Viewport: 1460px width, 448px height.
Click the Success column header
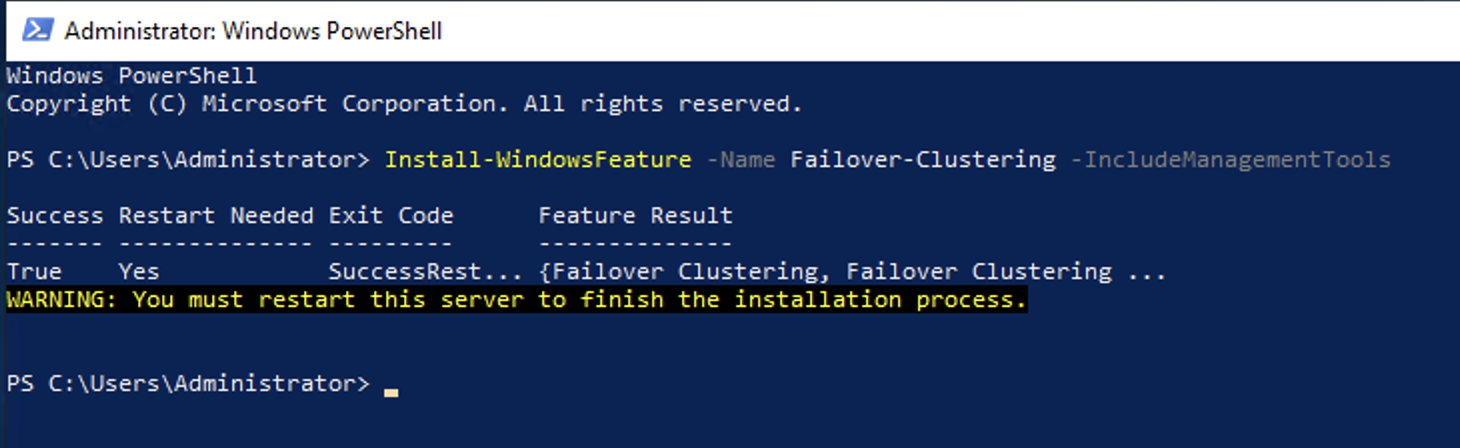click(54, 216)
